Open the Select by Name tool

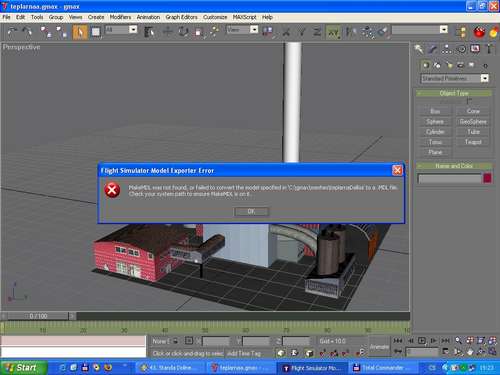click(x=149, y=32)
